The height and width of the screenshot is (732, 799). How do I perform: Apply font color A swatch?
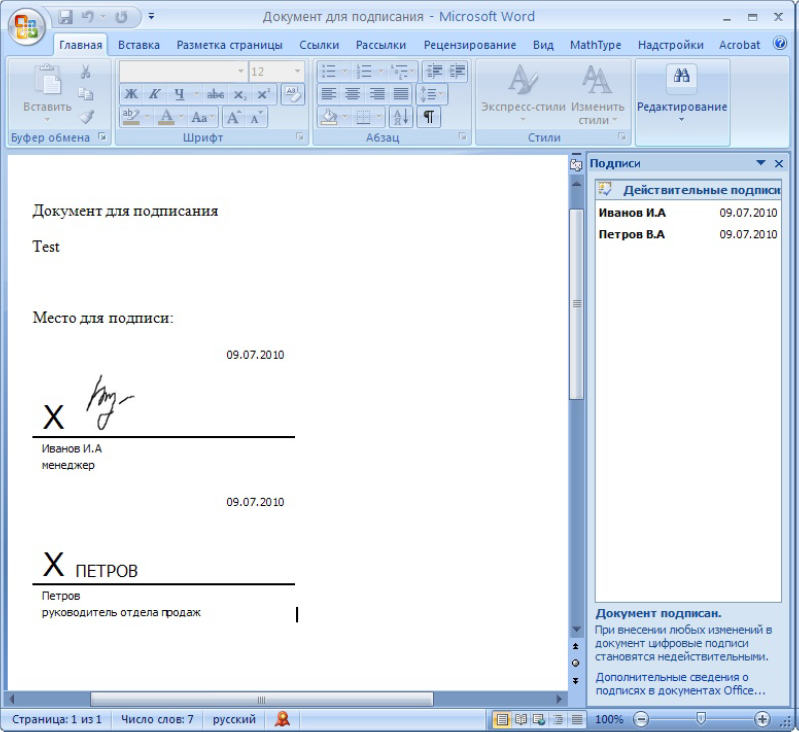(166, 117)
